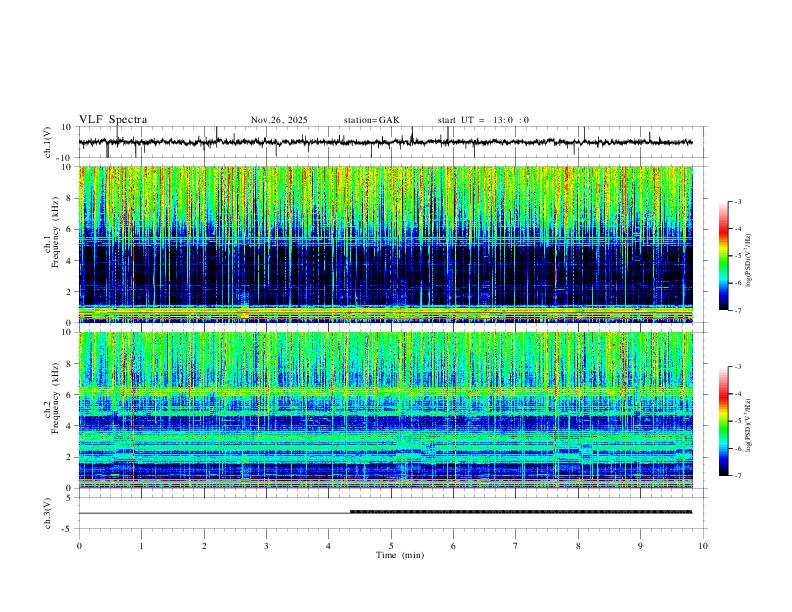Click the lower PSD color scale bar
Image resolution: width=792 pixels, height=612 pixels.
click(724, 421)
